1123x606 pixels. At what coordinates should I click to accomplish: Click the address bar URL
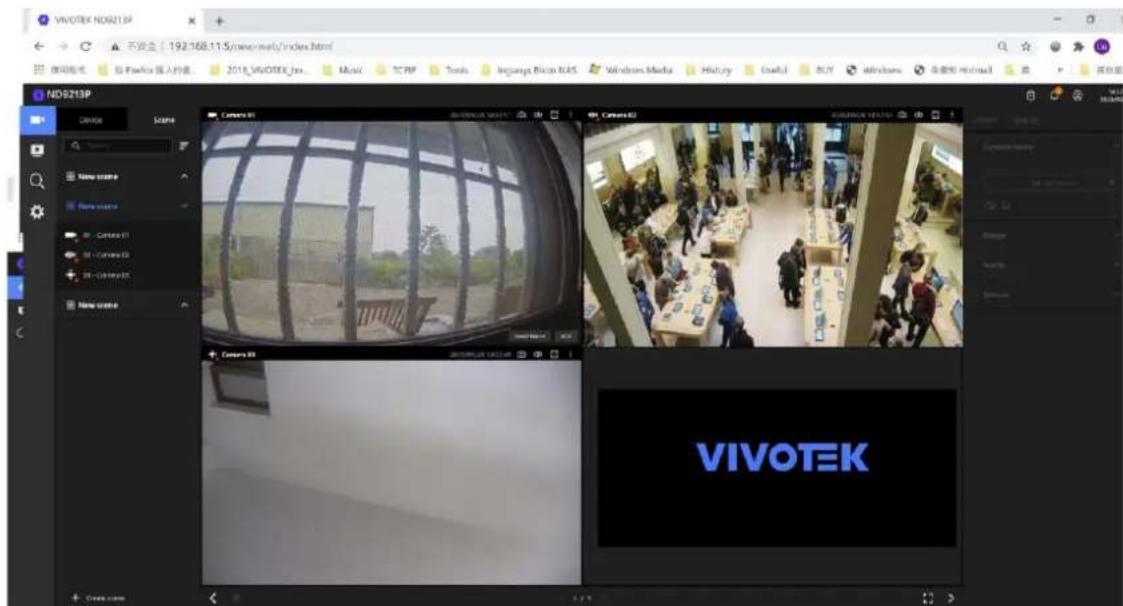251,47
